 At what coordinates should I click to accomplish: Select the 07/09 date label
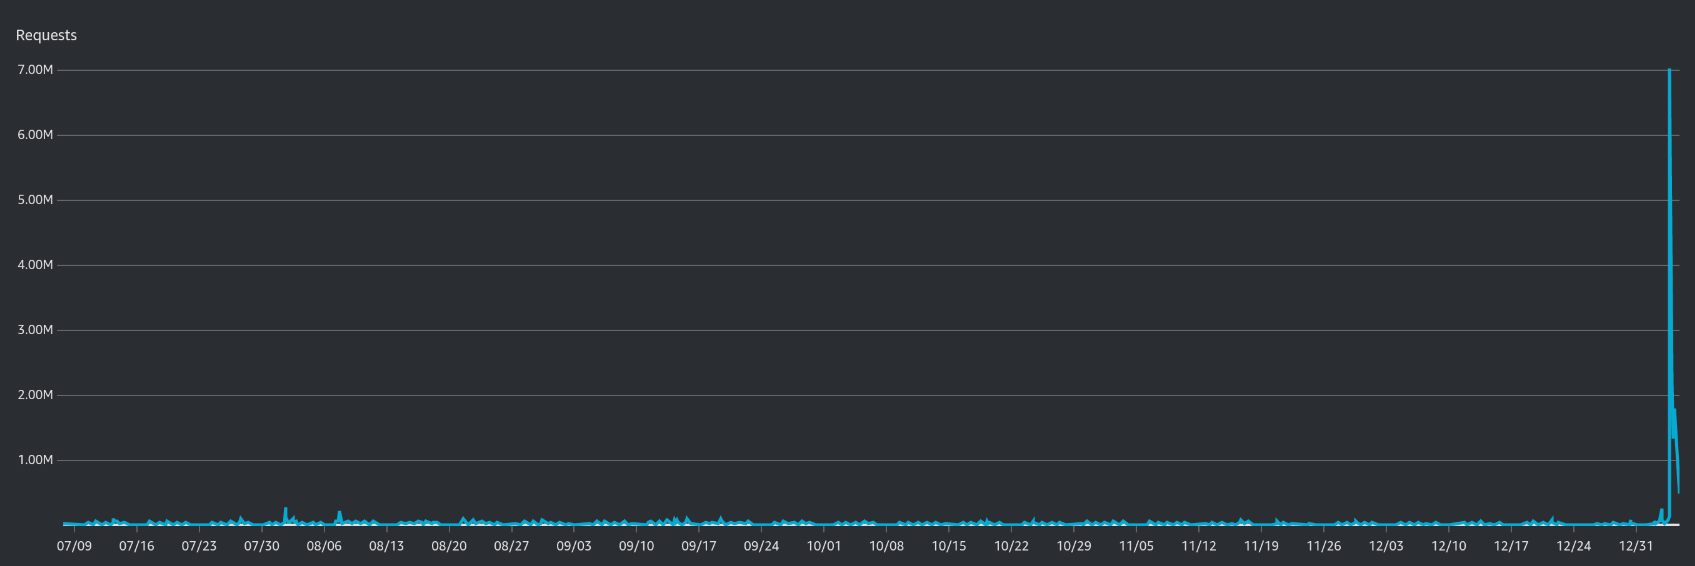tap(74, 546)
